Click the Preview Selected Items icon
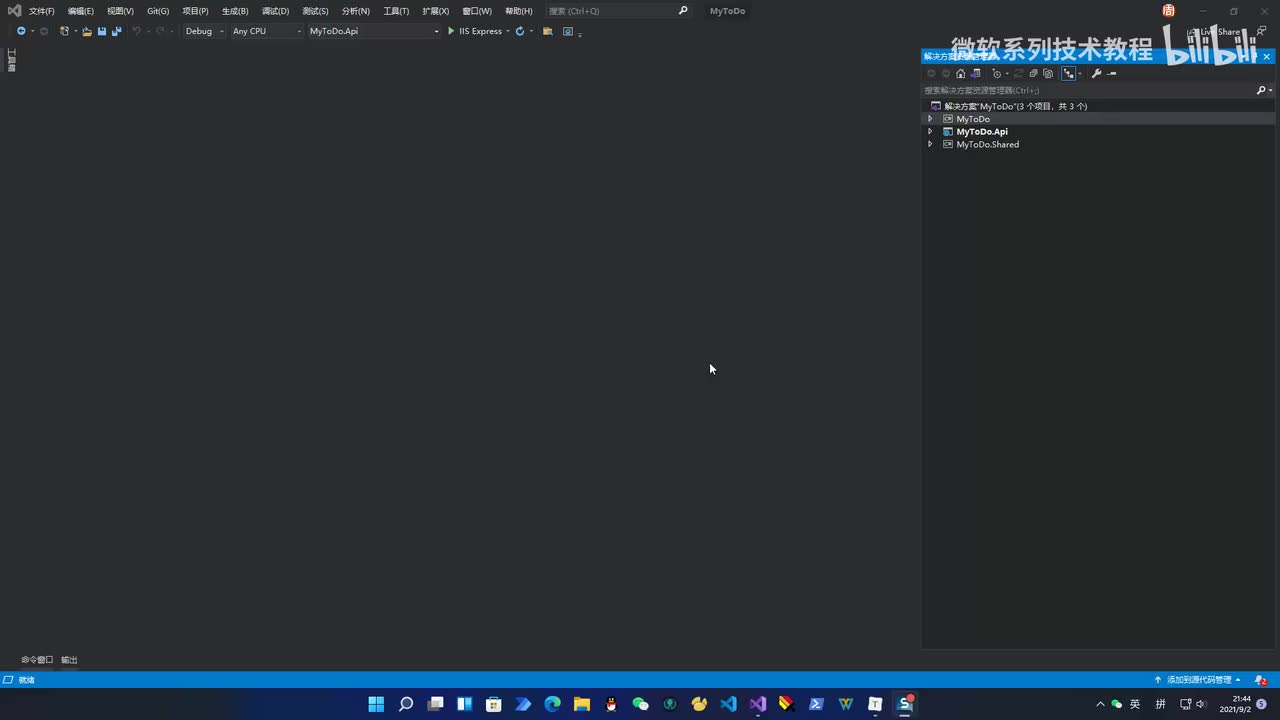The image size is (1280, 720). 1111,73
